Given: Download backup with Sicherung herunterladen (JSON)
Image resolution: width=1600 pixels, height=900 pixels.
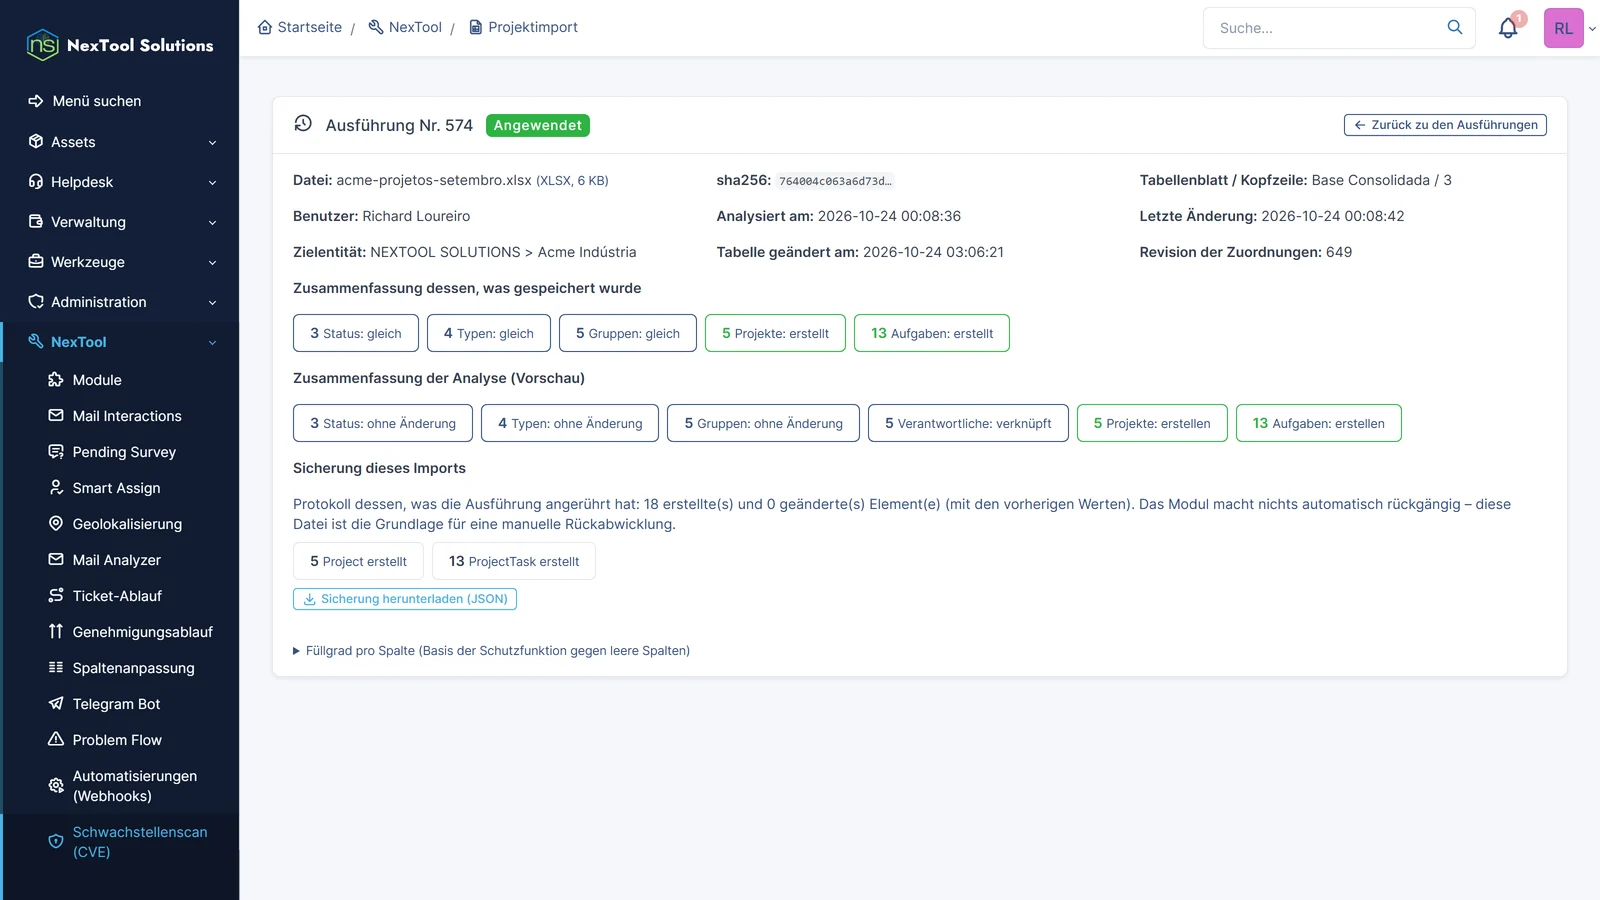Looking at the screenshot, I should point(405,599).
